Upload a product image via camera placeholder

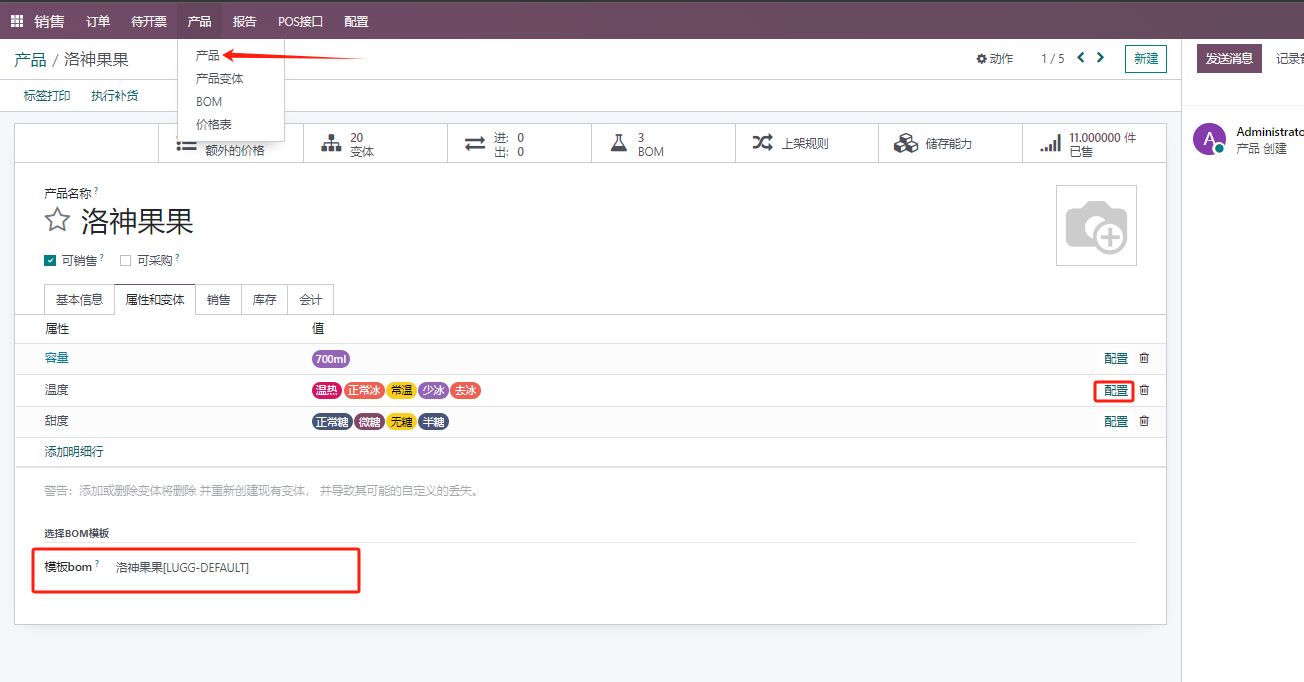[x=1096, y=225]
